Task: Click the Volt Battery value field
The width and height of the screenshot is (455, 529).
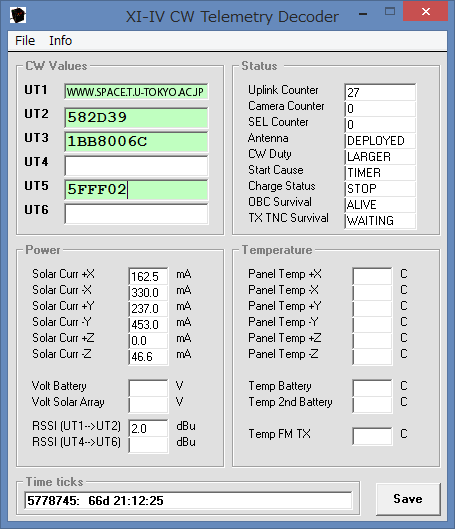Action: [x=148, y=388]
